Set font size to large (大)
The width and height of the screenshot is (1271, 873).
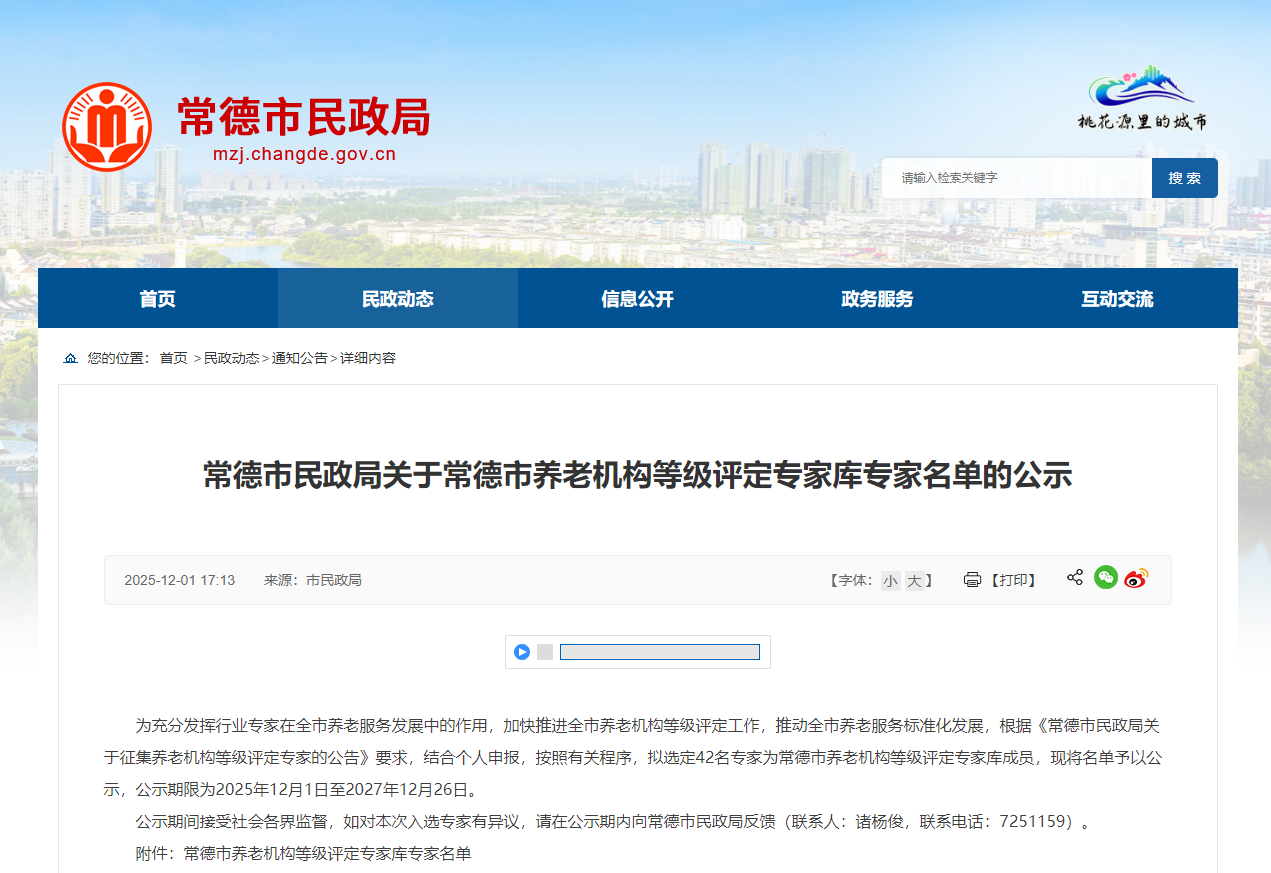pos(914,581)
